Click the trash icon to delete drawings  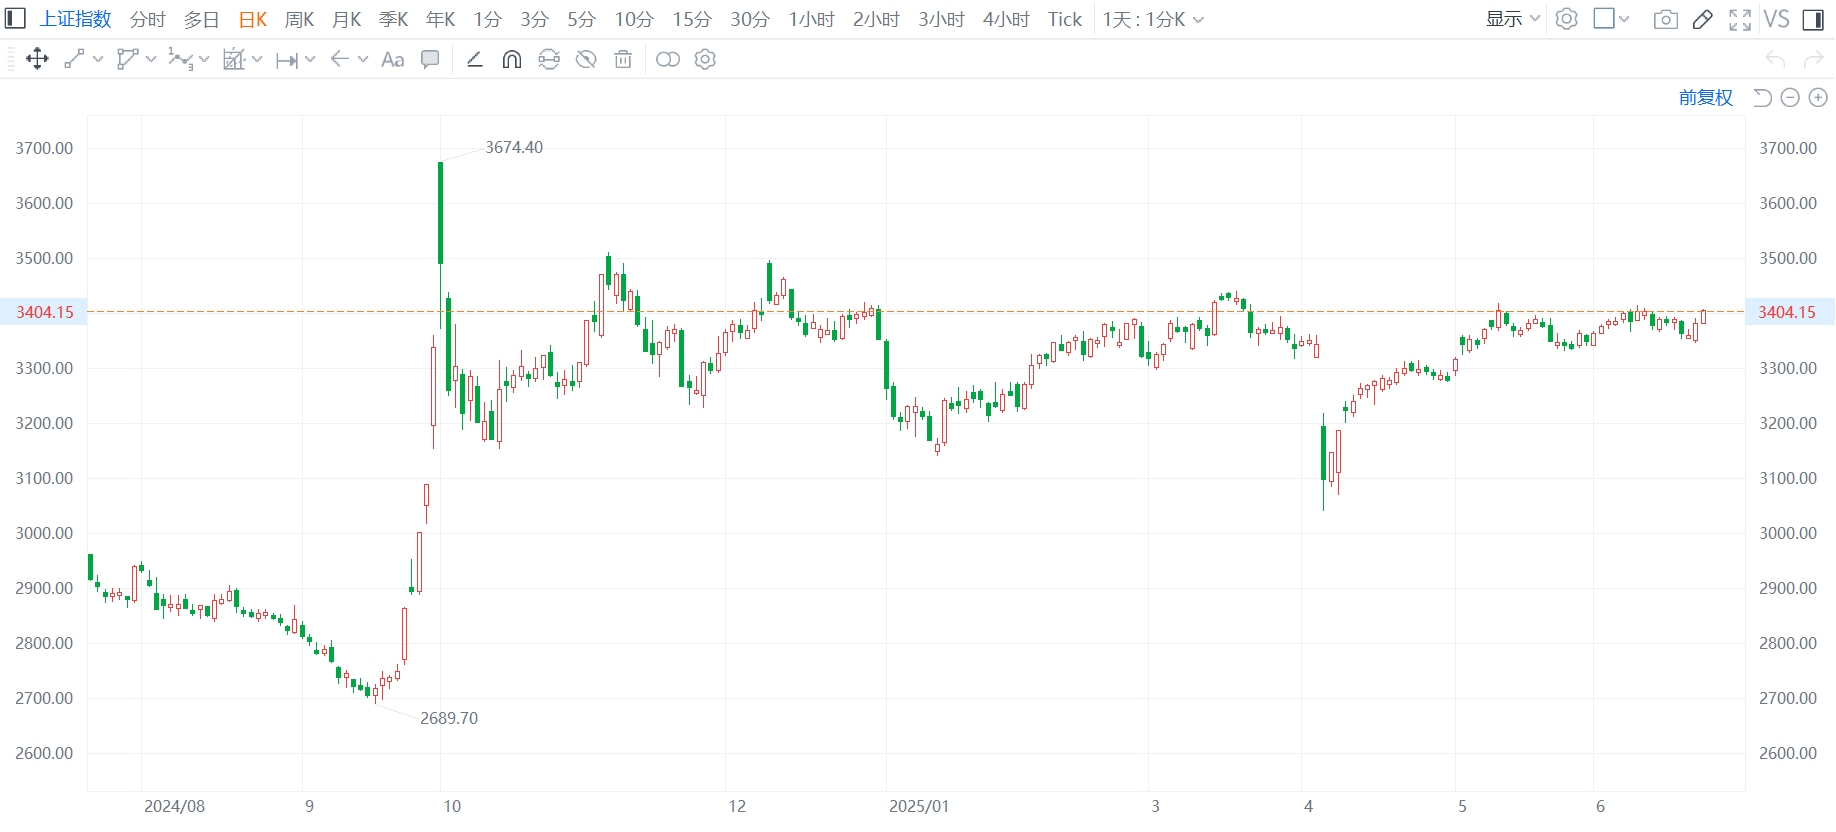click(x=623, y=60)
